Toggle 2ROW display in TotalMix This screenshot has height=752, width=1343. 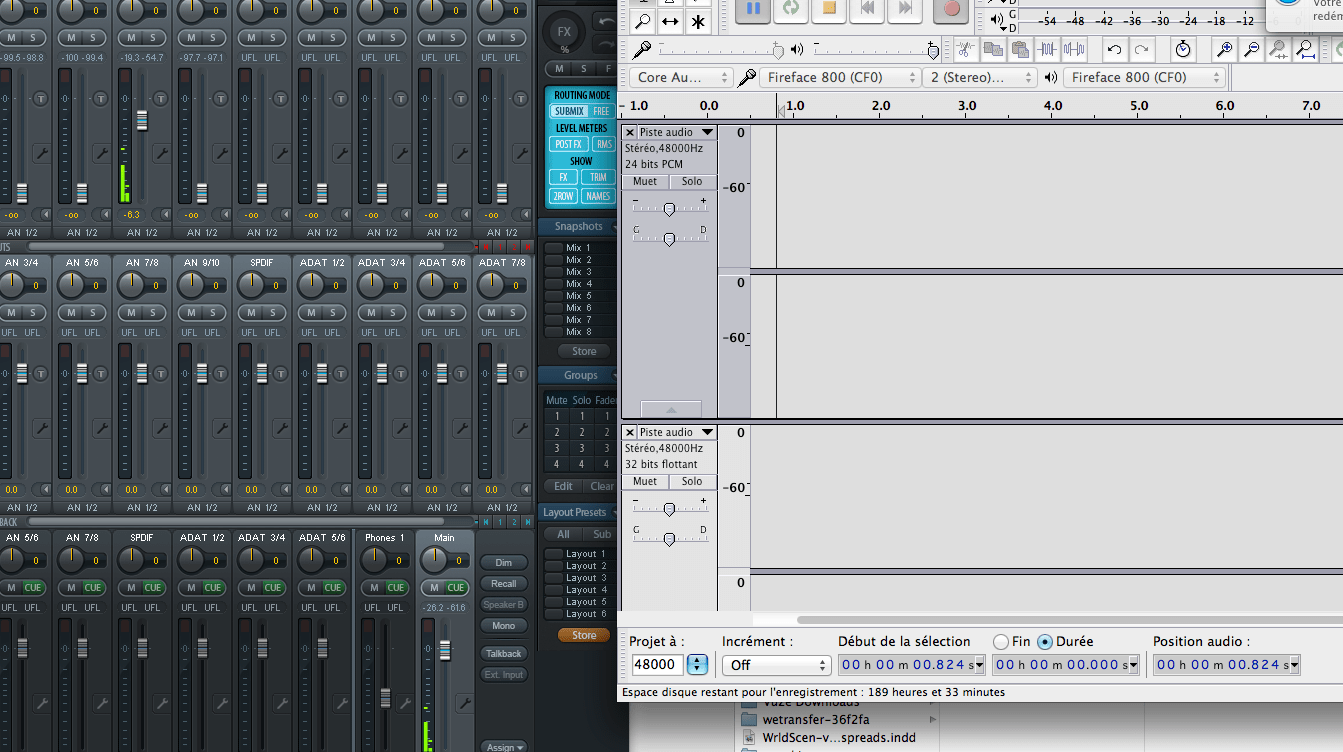point(563,196)
